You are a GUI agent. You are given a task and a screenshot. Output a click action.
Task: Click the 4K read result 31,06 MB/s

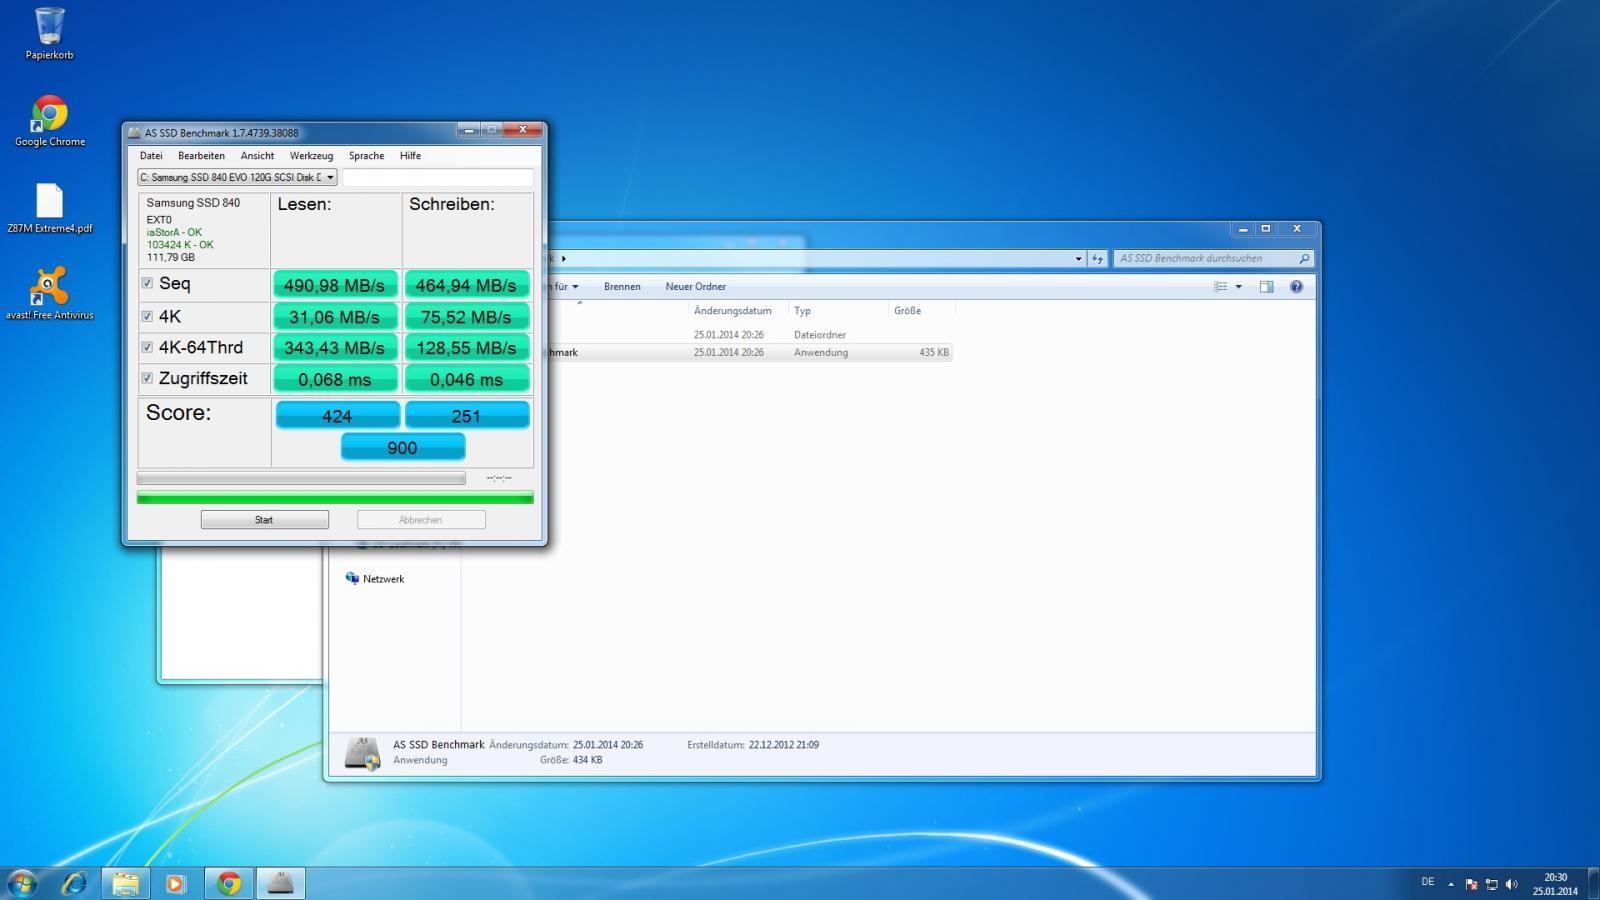[335, 317]
